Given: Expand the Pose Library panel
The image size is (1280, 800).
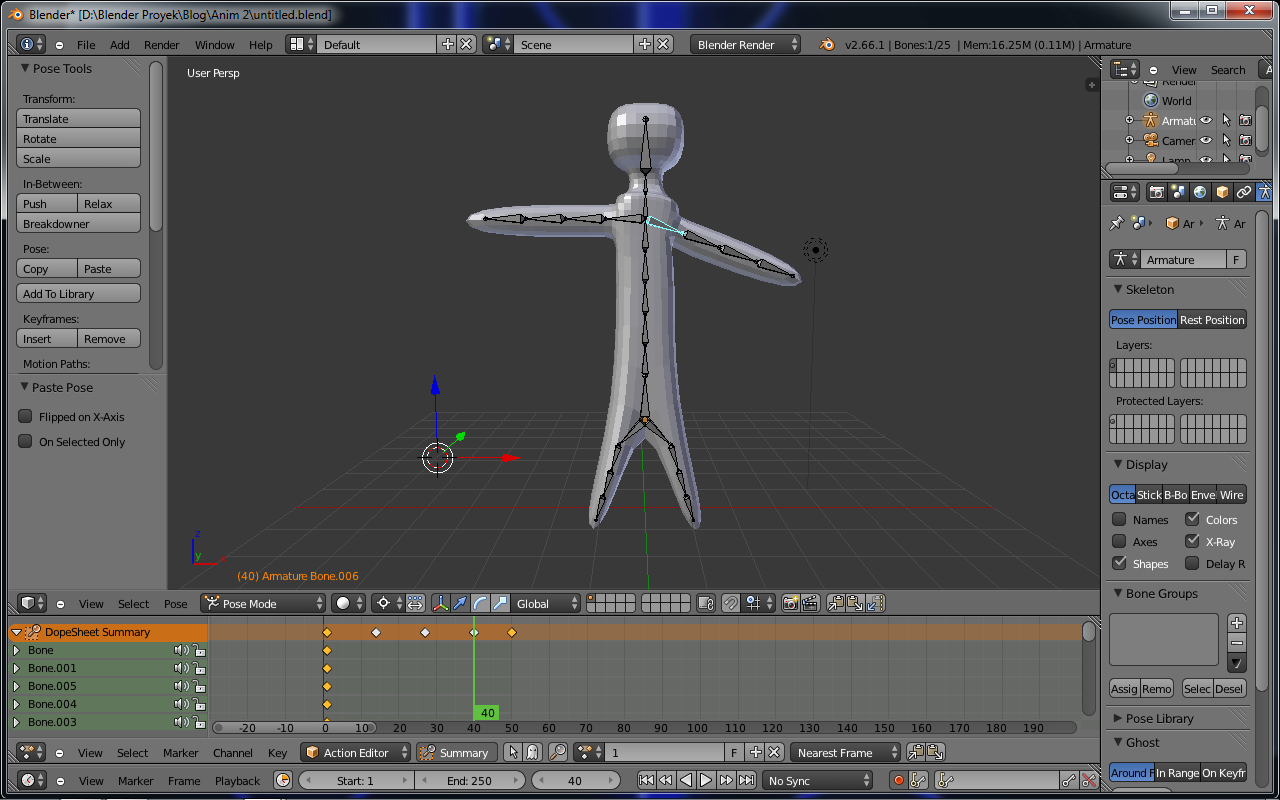Looking at the screenshot, I should pyautogui.click(x=1118, y=718).
